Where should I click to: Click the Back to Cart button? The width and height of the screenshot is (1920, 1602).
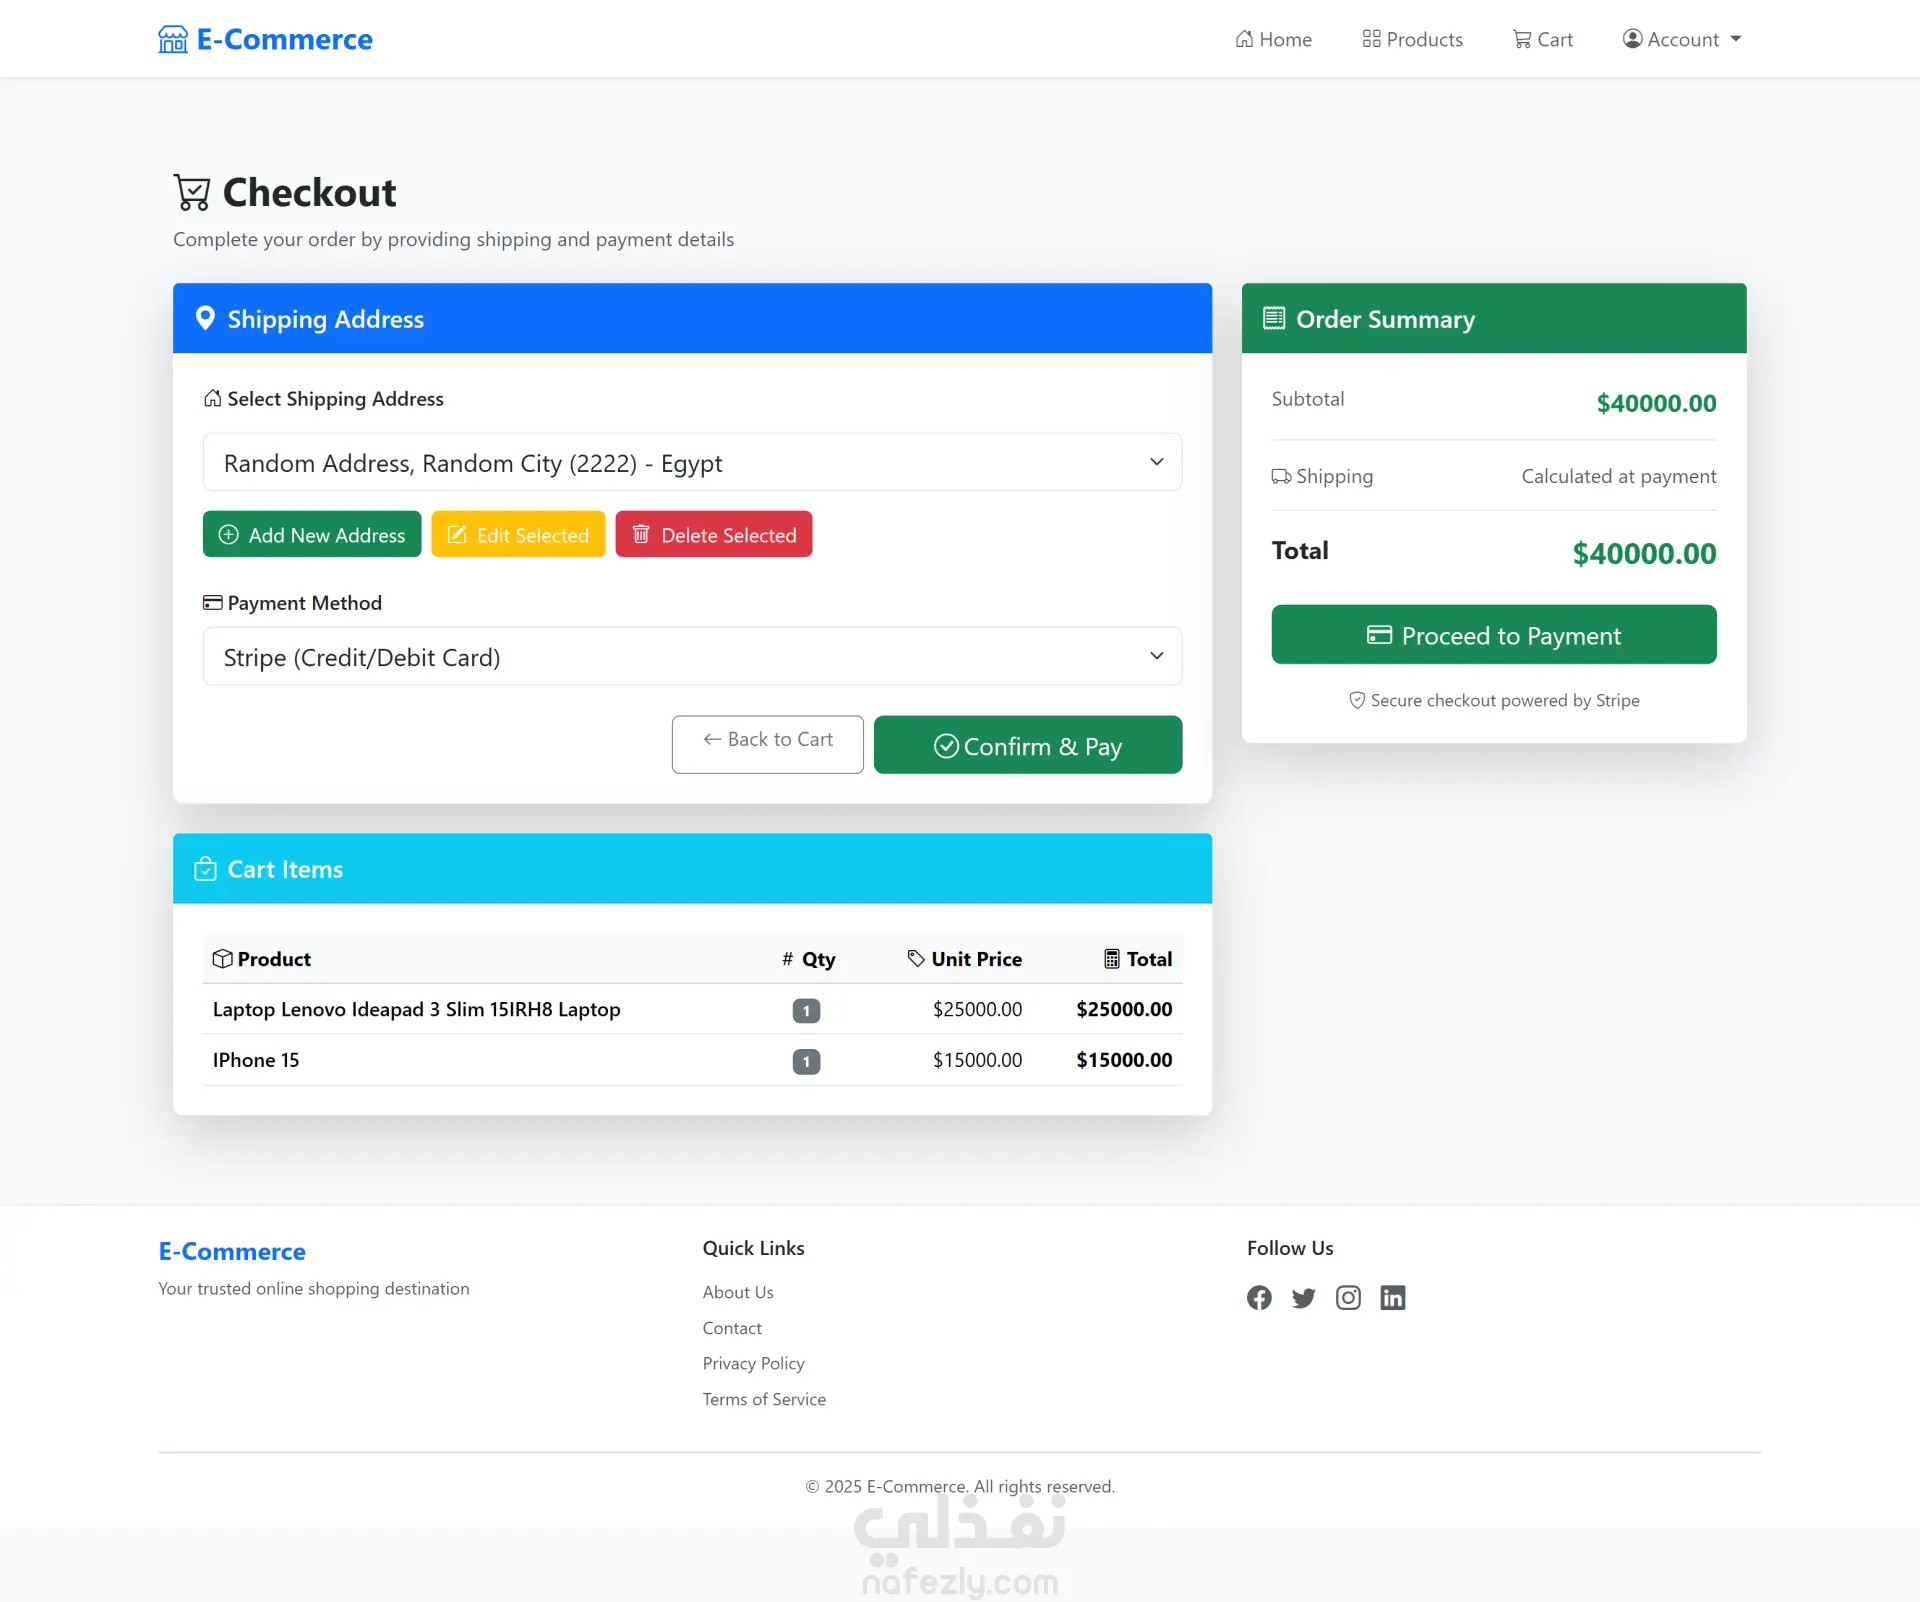(767, 743)
